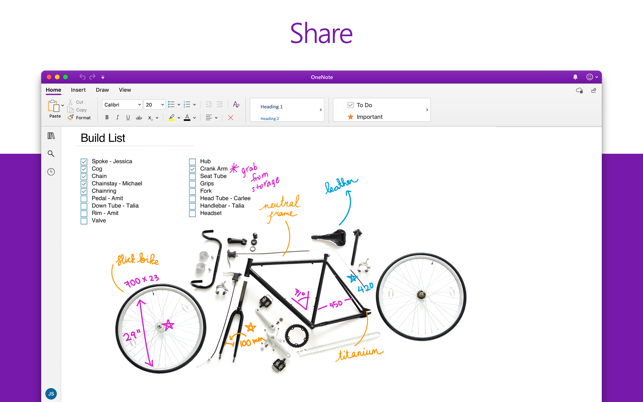Select the bicycle parts image
Image resolution: width=643 pixels, height=402 pixels.
pyautogui.click(x=290, y=302)
